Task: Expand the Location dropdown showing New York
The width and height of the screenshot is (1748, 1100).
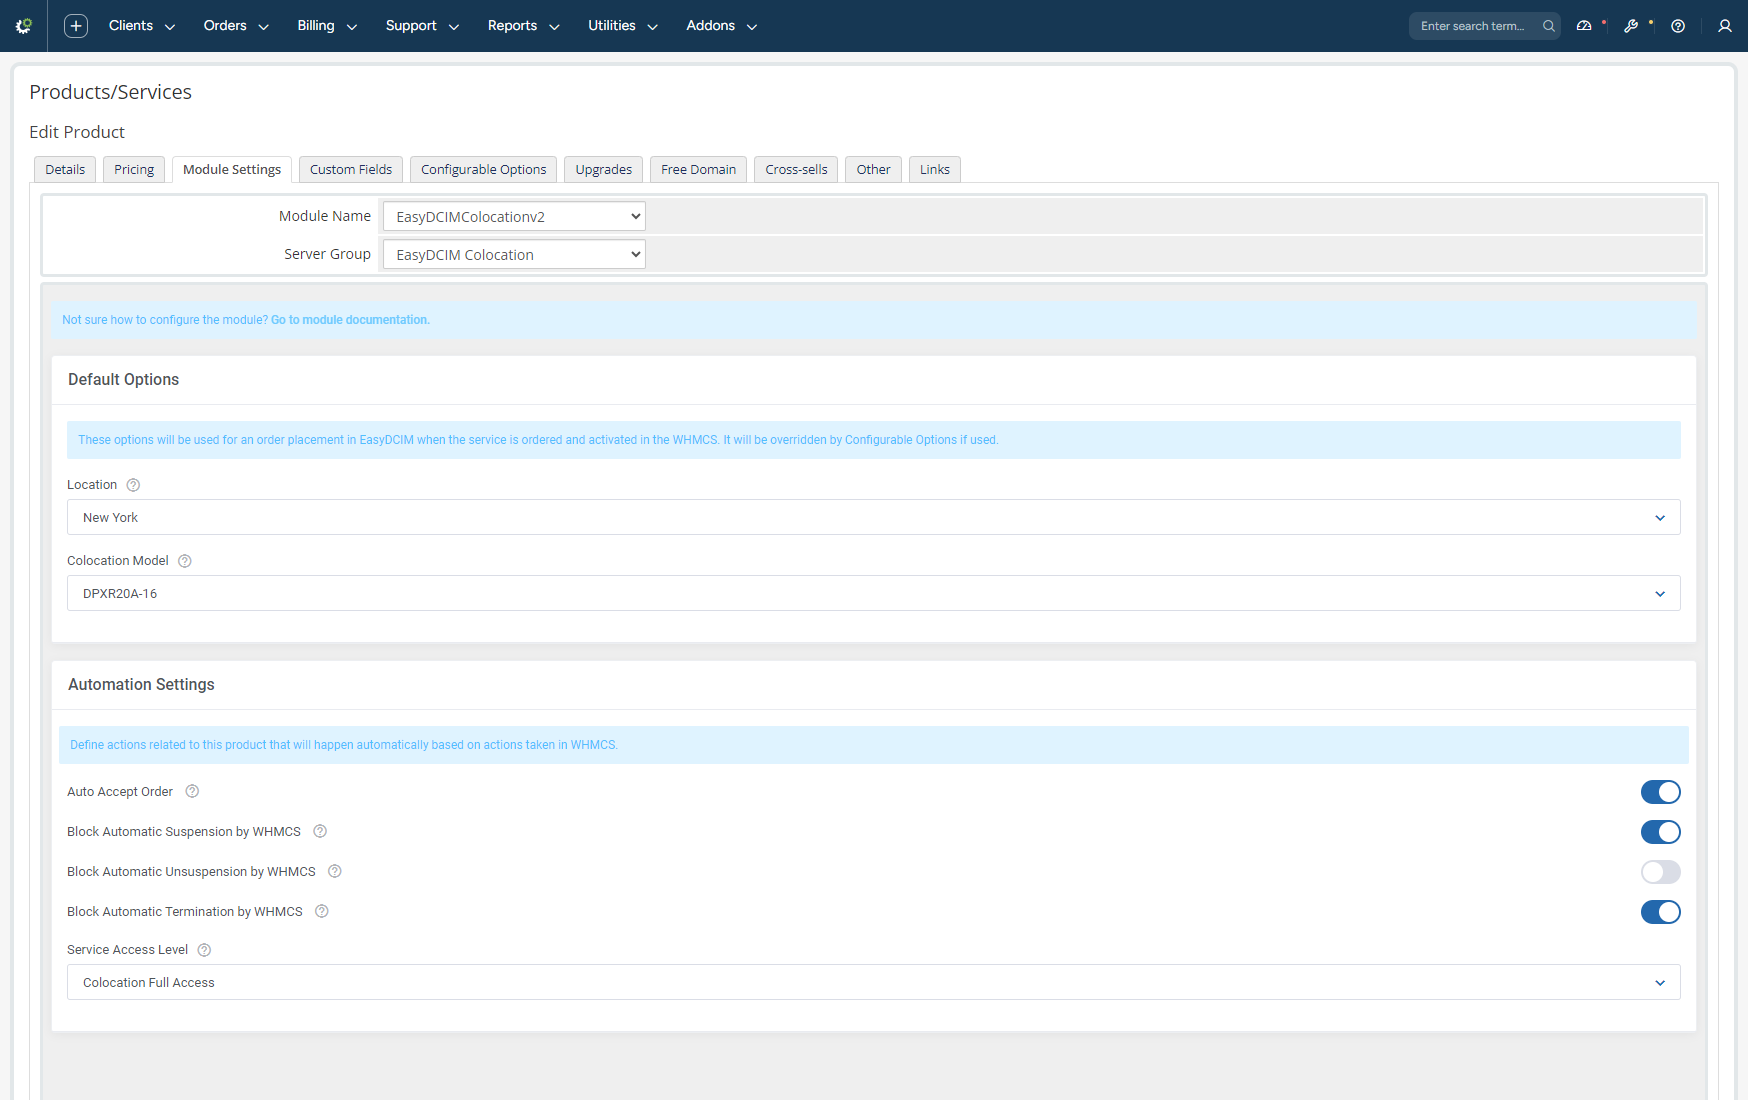Action: [x=874, y=517]
